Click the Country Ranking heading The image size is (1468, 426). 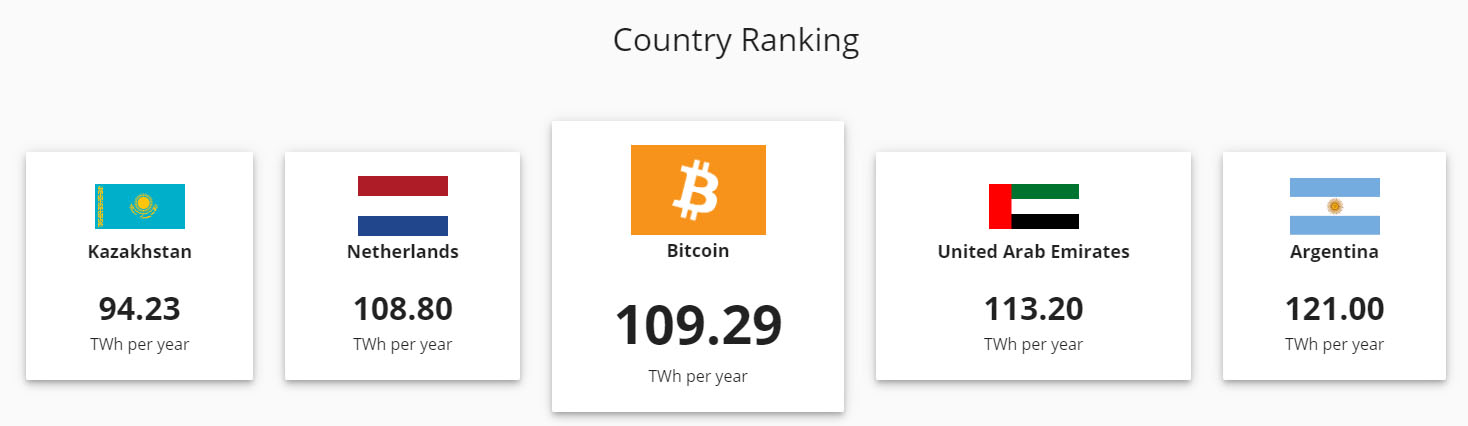click(x=736, y=41)
